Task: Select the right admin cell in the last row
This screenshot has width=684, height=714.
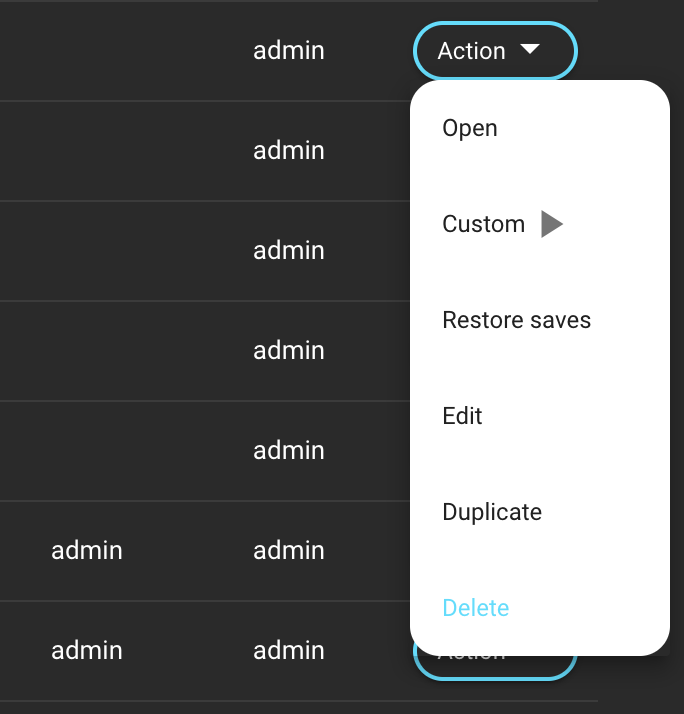Action: point(289,650)
